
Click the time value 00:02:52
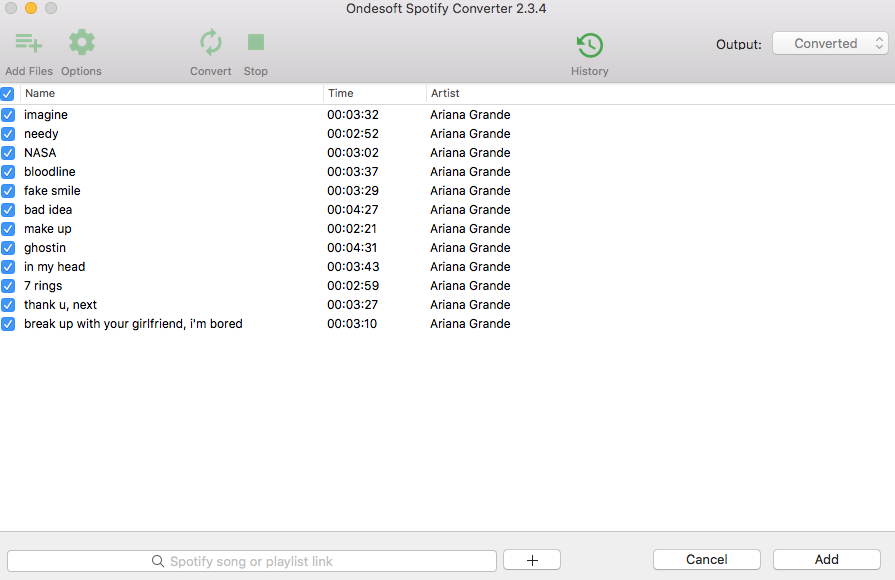(x=353, y=134)
